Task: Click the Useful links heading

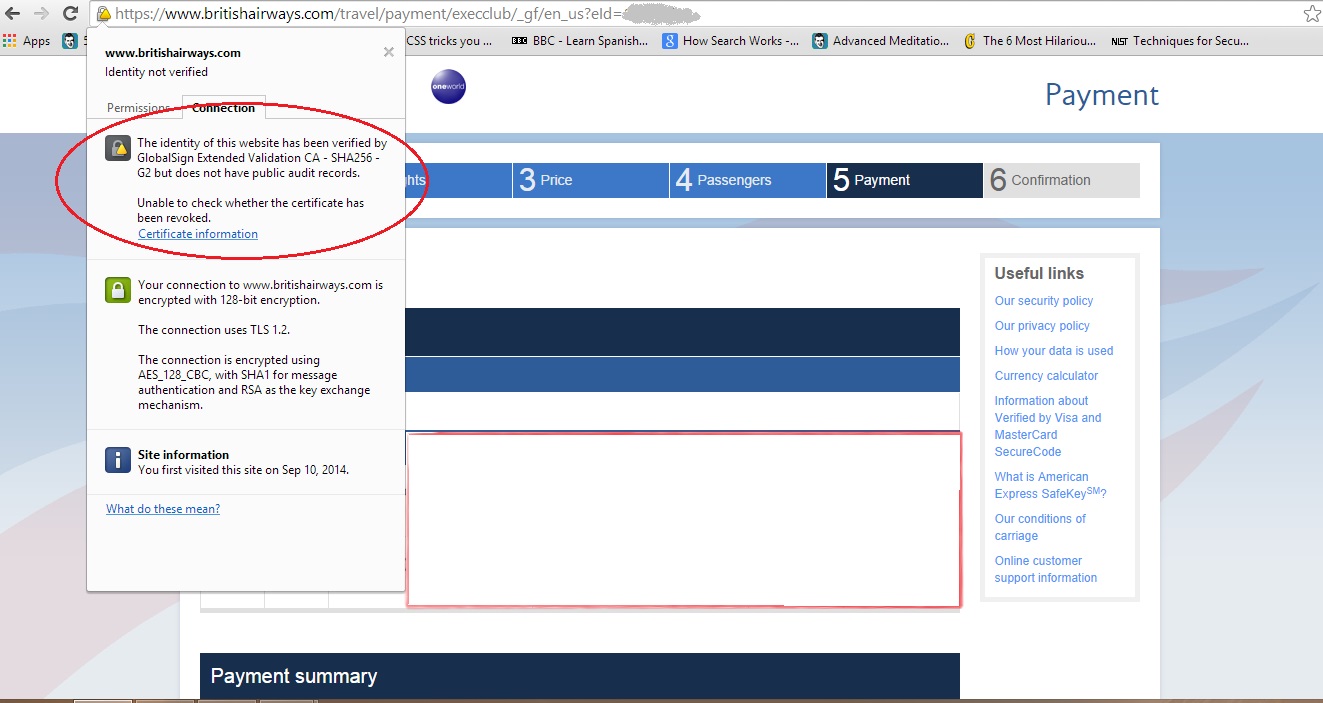Action: (1039, 273)
